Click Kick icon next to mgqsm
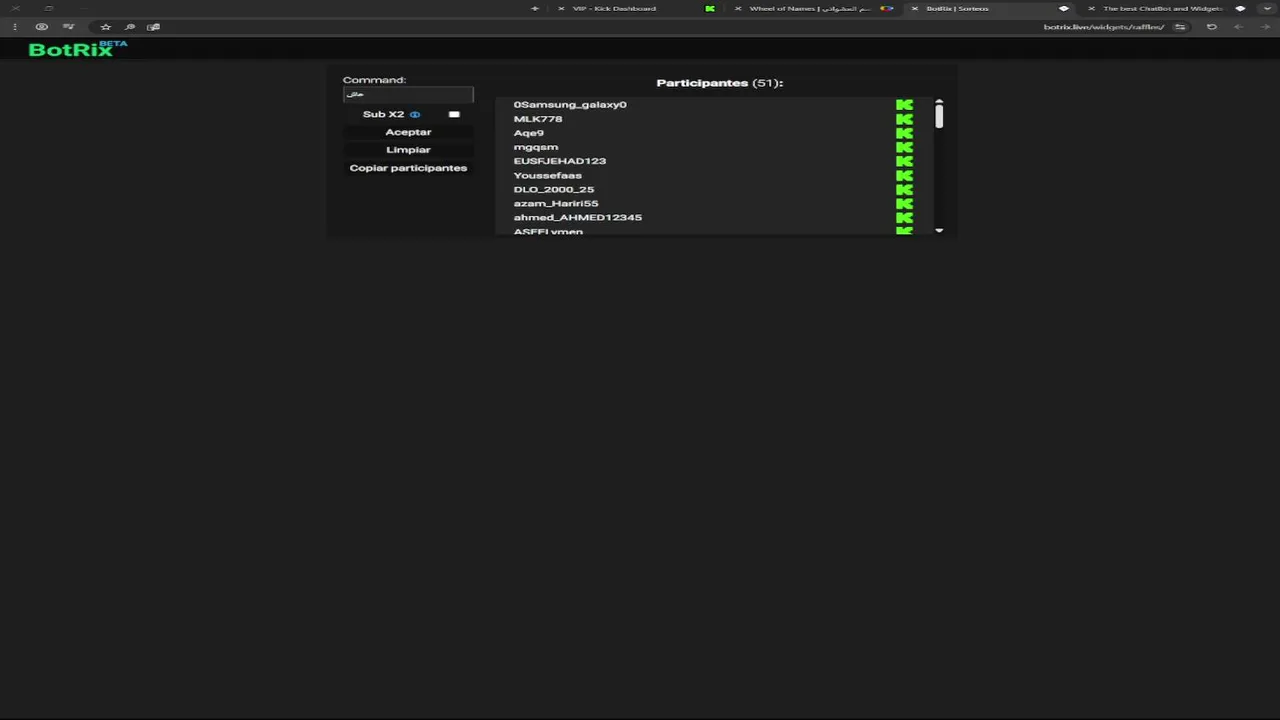The image size is (1280, 720). (x=904, y=147)
